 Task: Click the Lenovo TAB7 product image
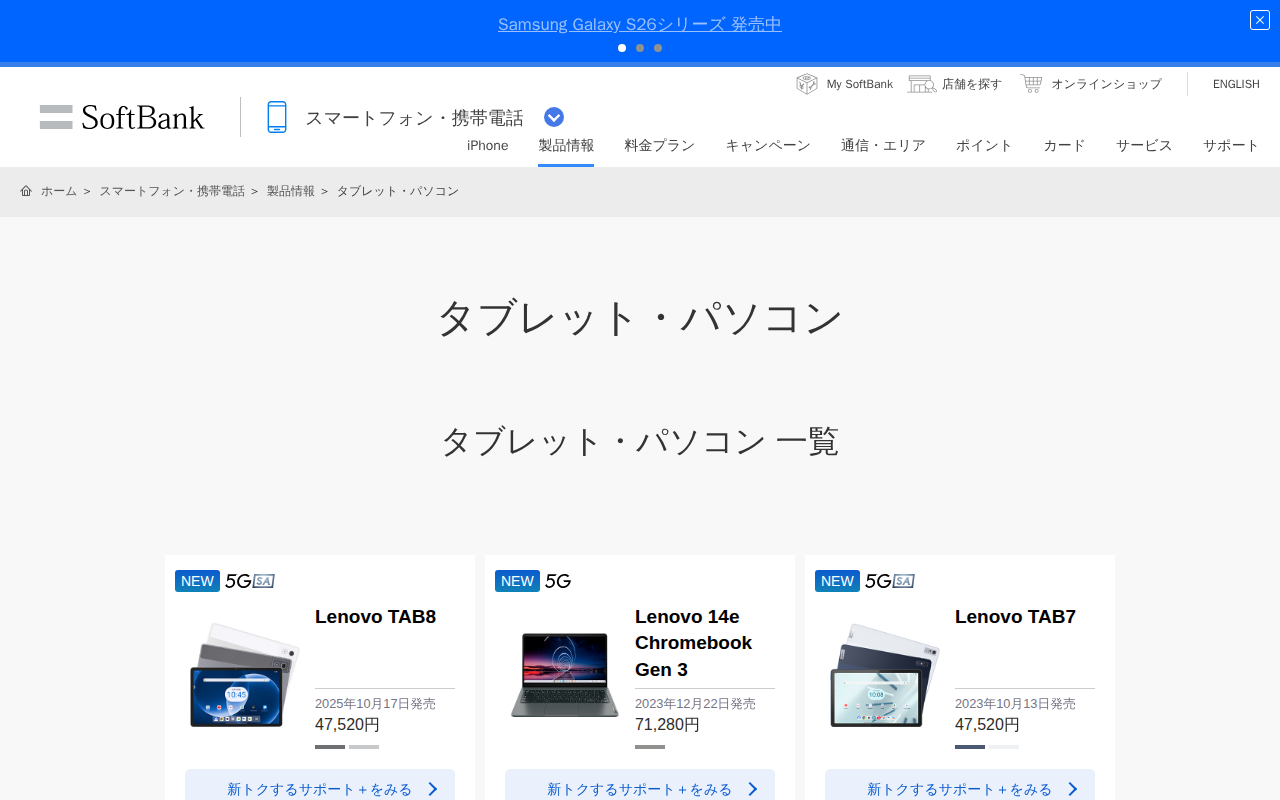click(885, 675)
